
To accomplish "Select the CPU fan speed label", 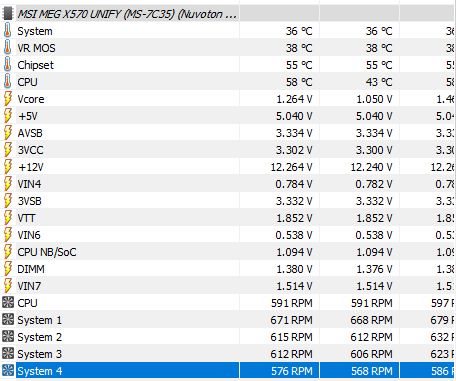I will click(x=27, y=303).
